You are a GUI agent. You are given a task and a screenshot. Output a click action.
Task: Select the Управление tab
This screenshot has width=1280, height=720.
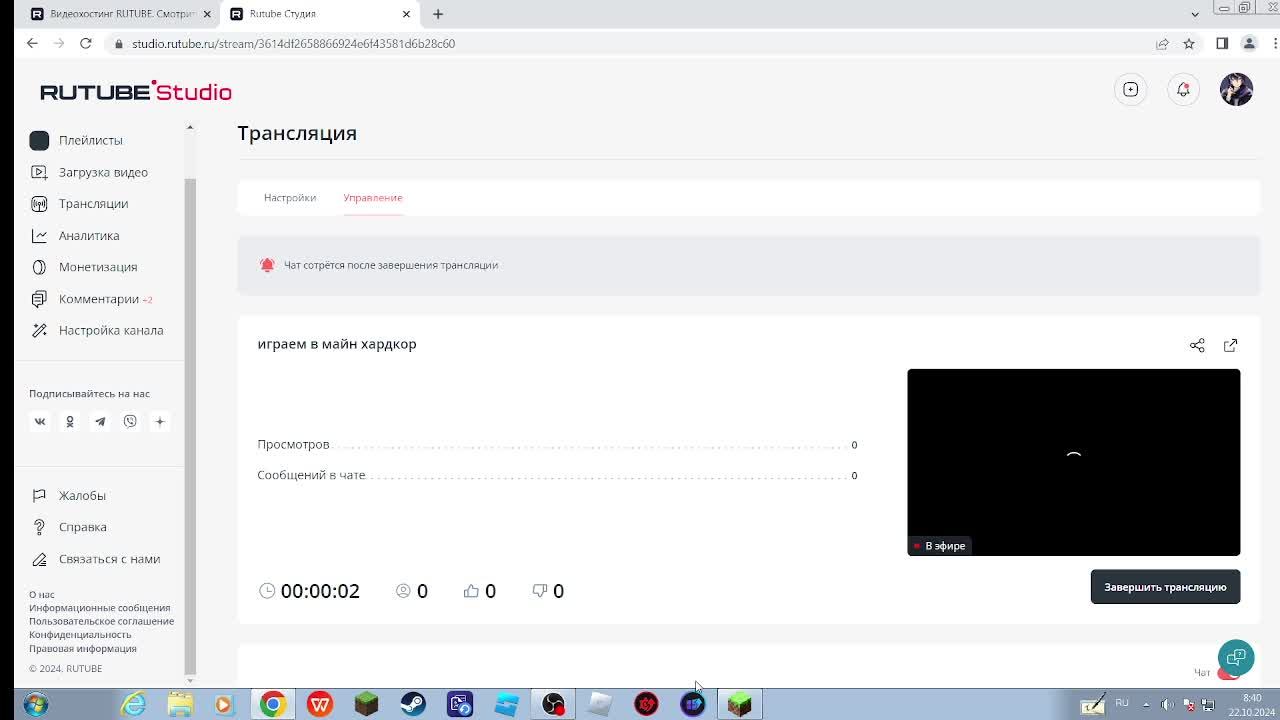(373, 198)
